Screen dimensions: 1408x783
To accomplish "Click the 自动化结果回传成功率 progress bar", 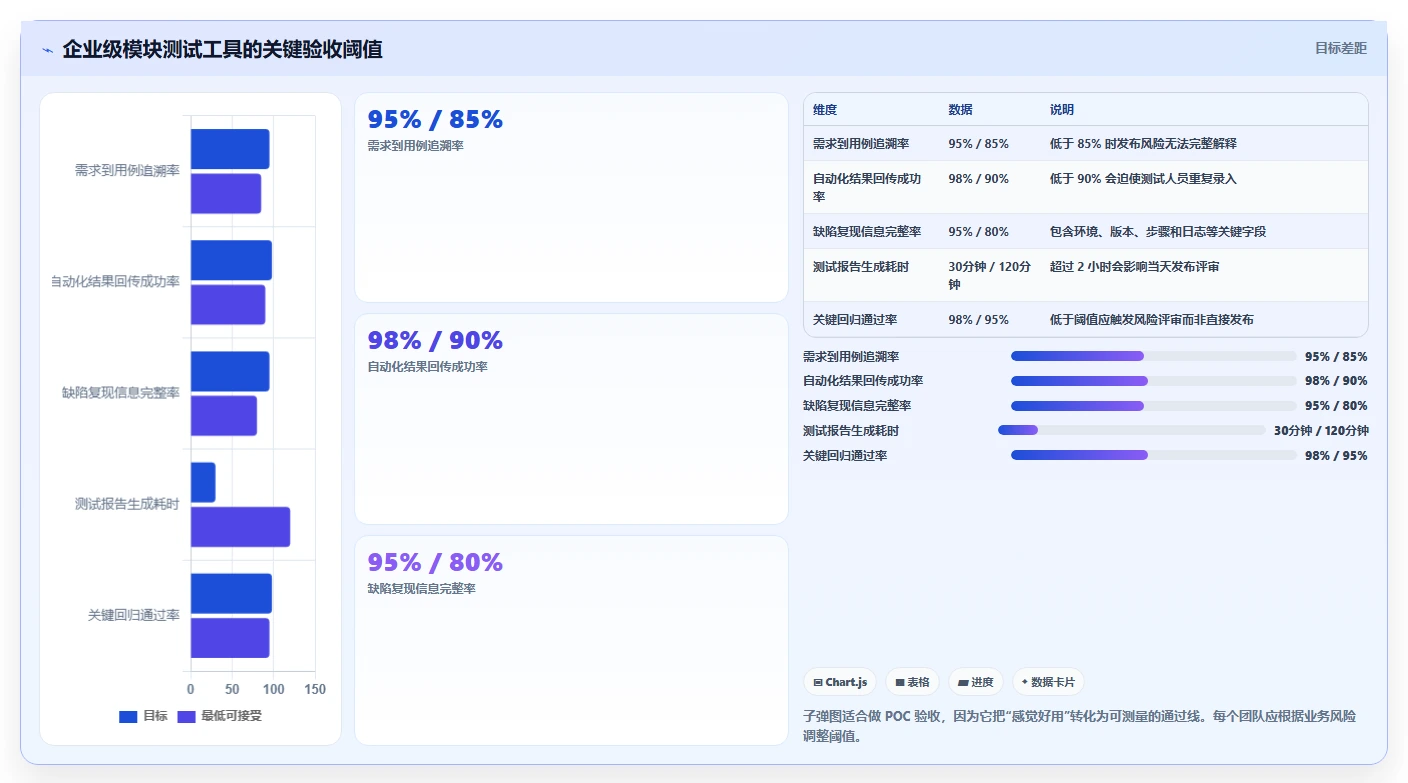I will coord(1153,381).
